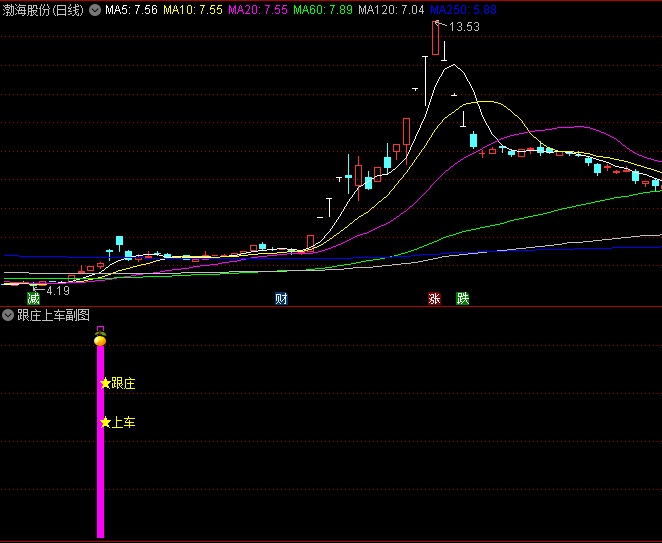Click the 跟庄上车副图 indicator title

click(x=54, y=315)
